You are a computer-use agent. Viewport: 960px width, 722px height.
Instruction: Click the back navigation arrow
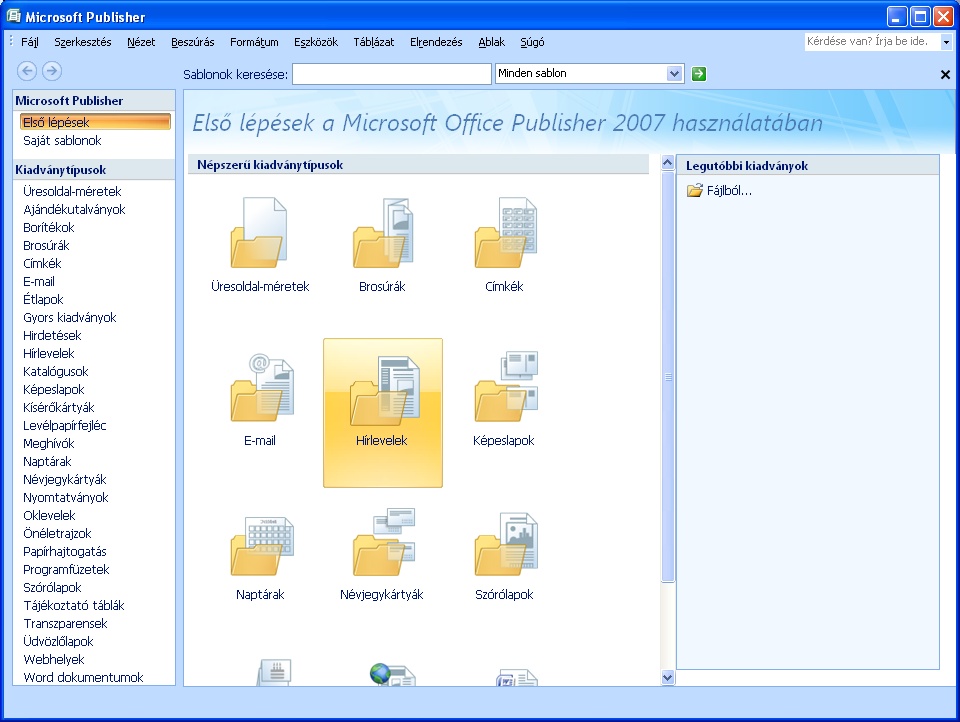pyautogui.click(x=26, y=71)
